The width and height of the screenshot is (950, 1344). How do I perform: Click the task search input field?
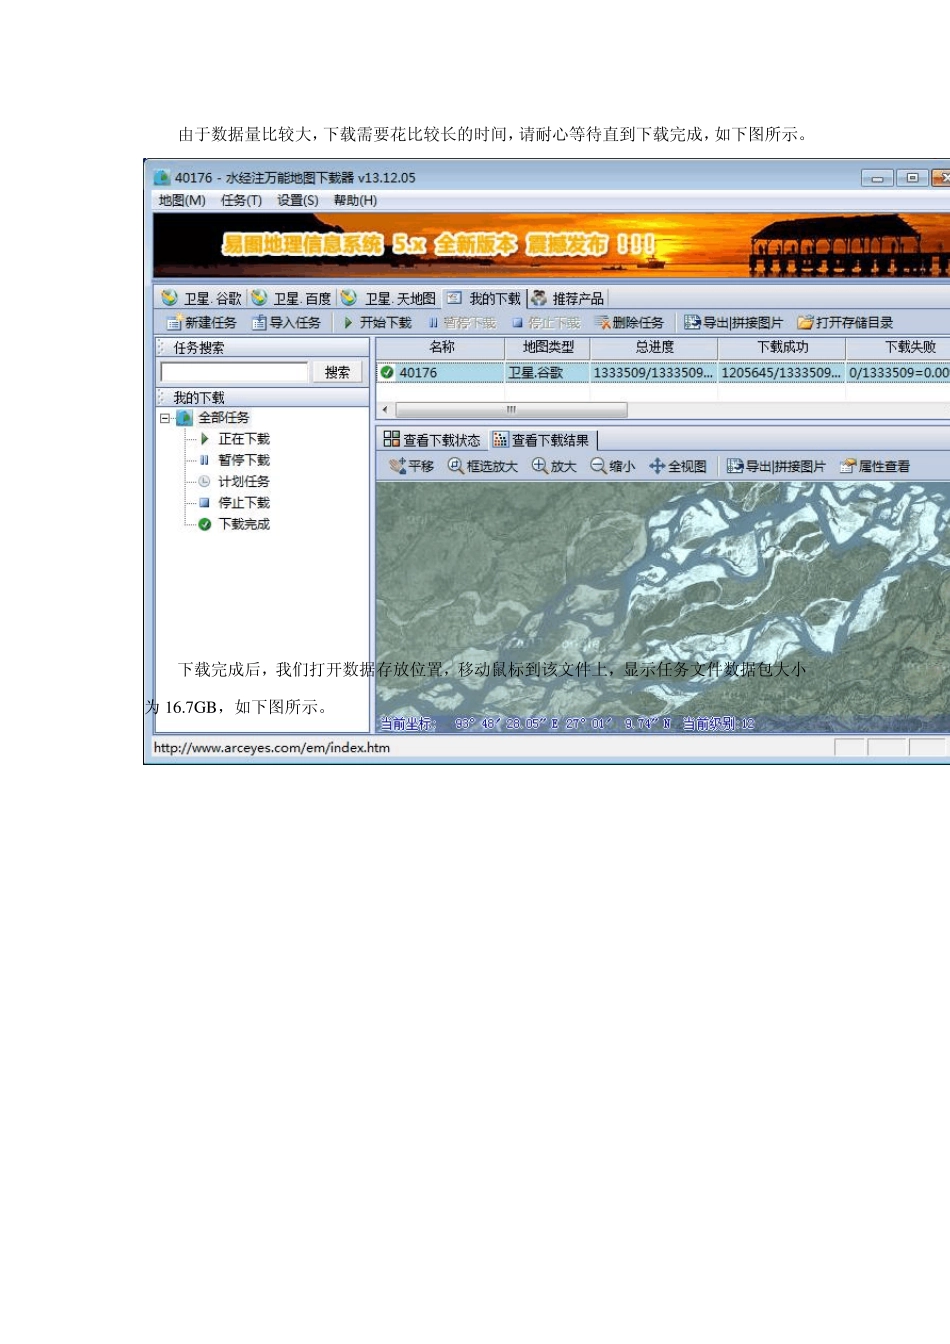[234, 372]
